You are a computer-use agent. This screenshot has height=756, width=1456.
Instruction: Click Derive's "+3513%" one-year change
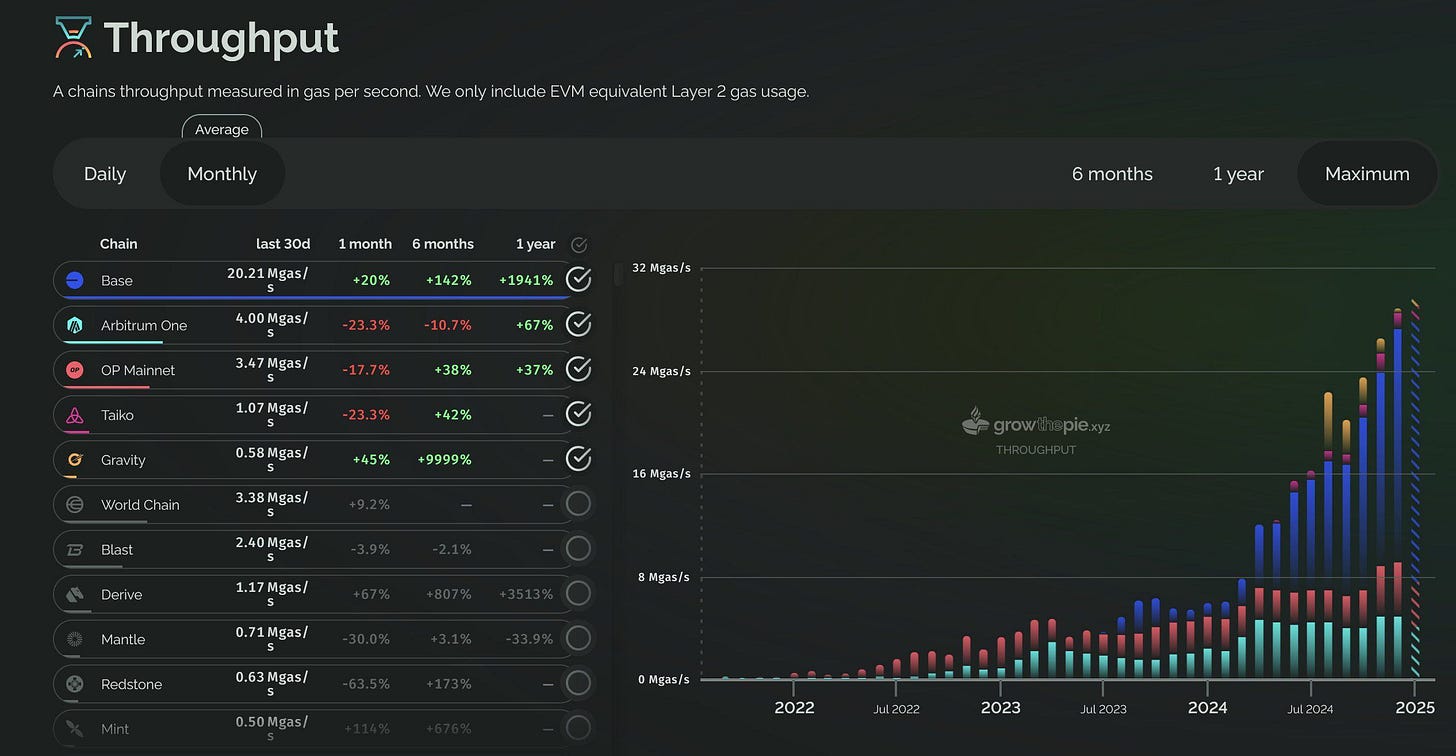click(526, 594)
